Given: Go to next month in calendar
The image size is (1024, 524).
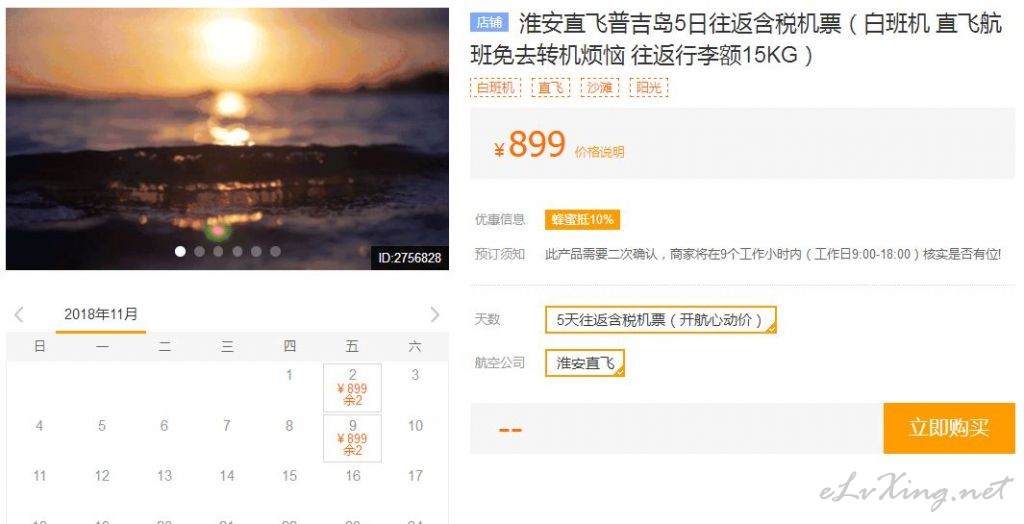Looking at the screenshot, I should pyautogui.click(x=435, y=314).
